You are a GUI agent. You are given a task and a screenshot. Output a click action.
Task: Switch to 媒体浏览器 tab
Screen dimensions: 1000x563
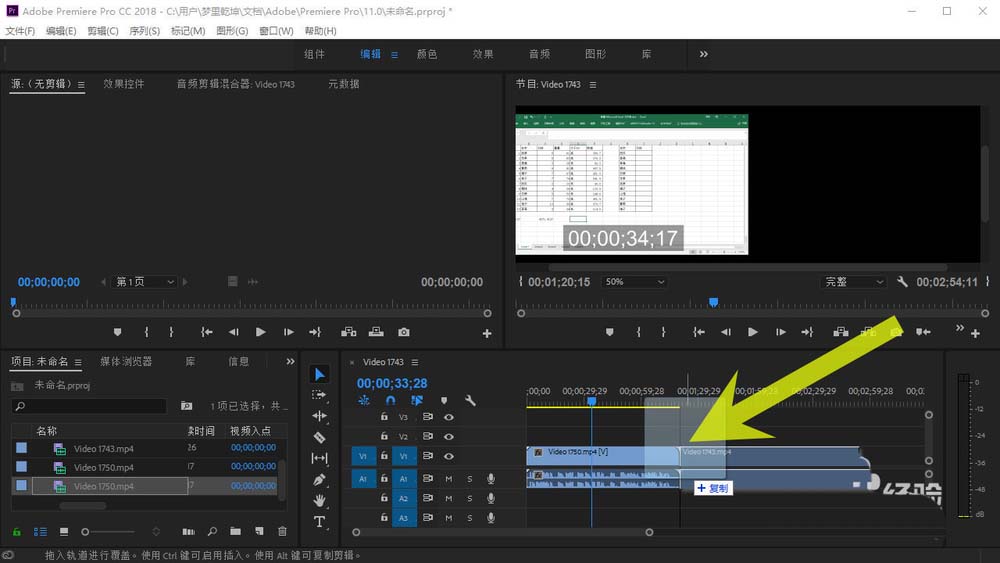[126, 362]
